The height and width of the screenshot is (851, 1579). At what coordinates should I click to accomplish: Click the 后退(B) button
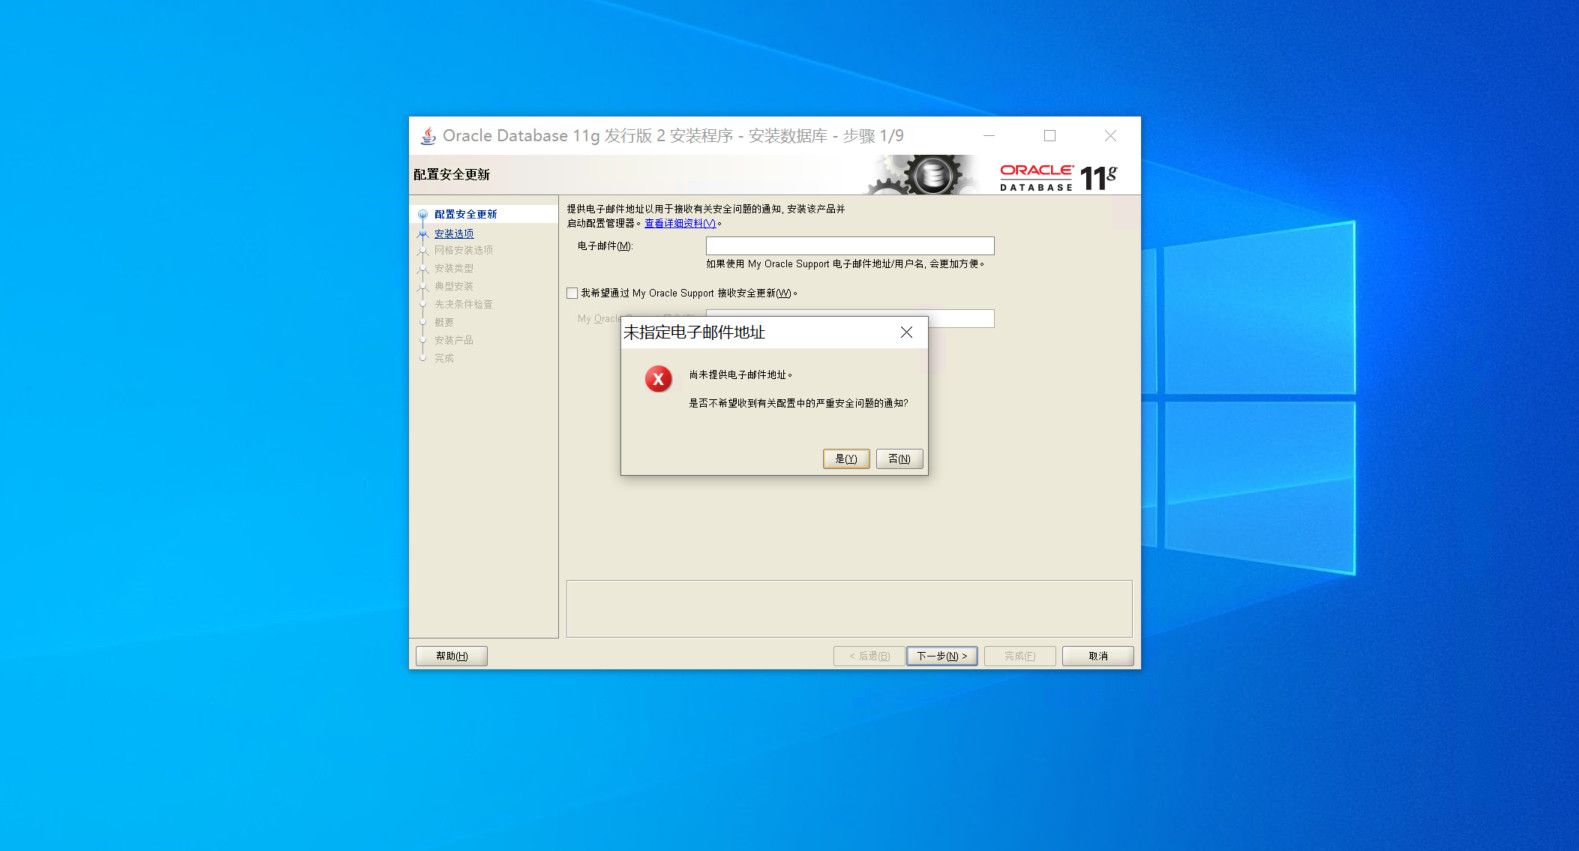coord(869,656)
